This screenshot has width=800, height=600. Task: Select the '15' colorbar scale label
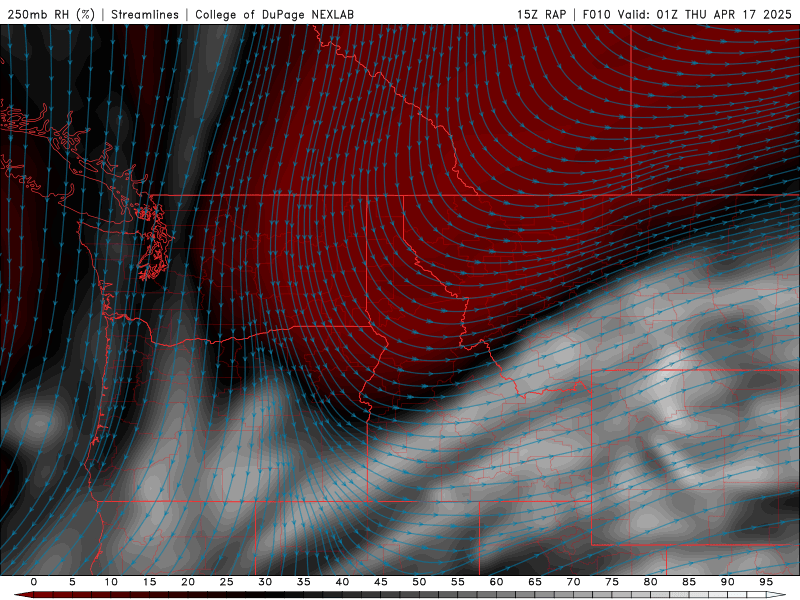(149, 582)
